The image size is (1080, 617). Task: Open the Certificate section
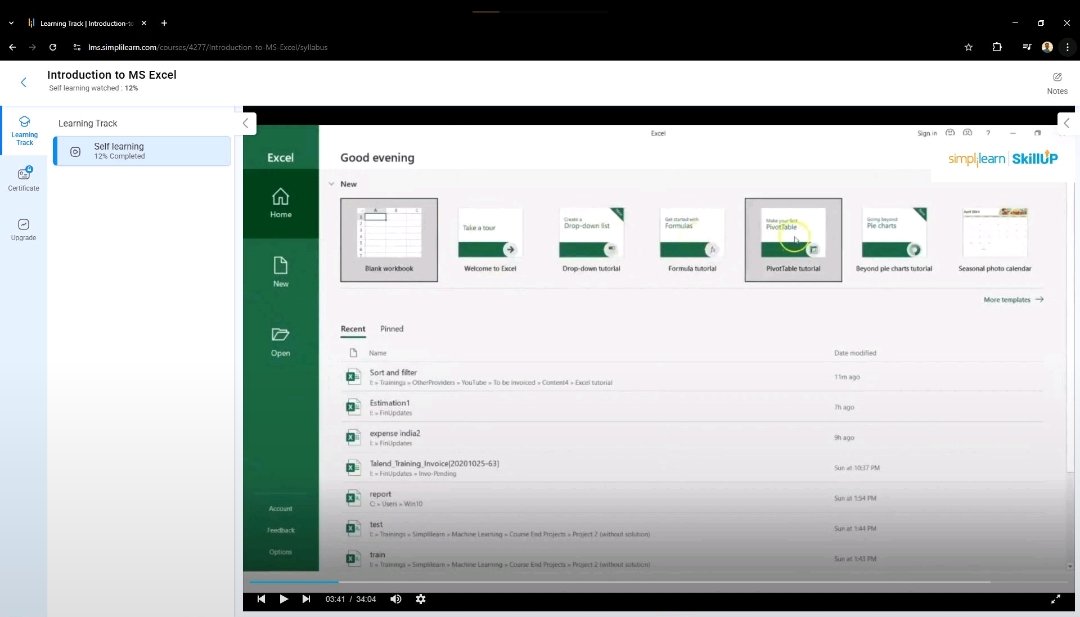(x=23, y=178)
